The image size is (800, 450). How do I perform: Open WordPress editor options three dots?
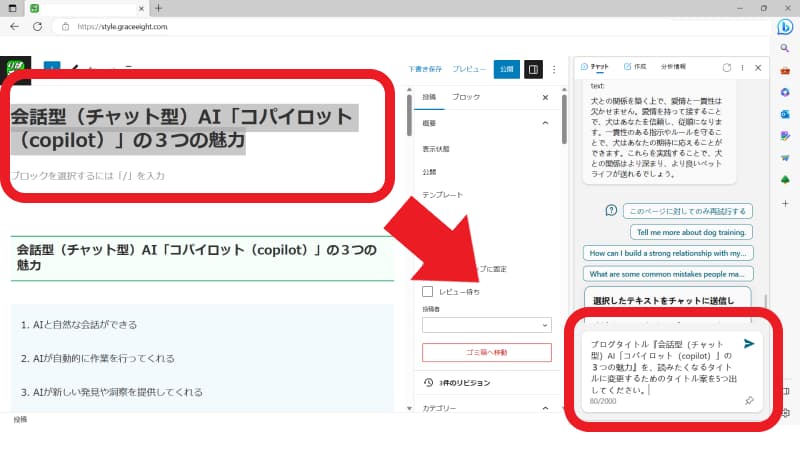[x=554, y=69]
